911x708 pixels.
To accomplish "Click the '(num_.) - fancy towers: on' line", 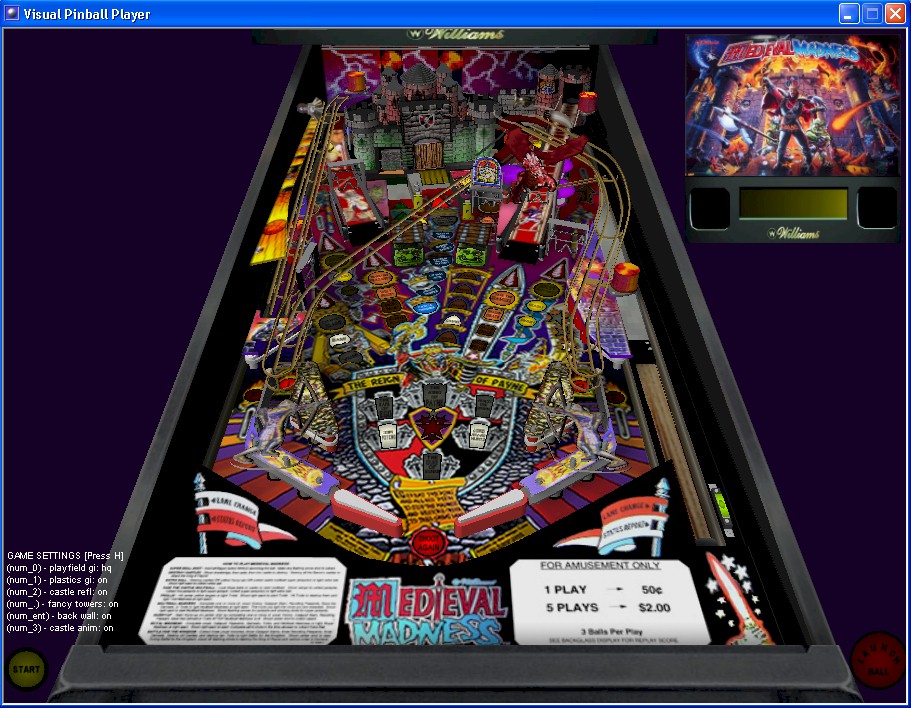I will [62, 604].
